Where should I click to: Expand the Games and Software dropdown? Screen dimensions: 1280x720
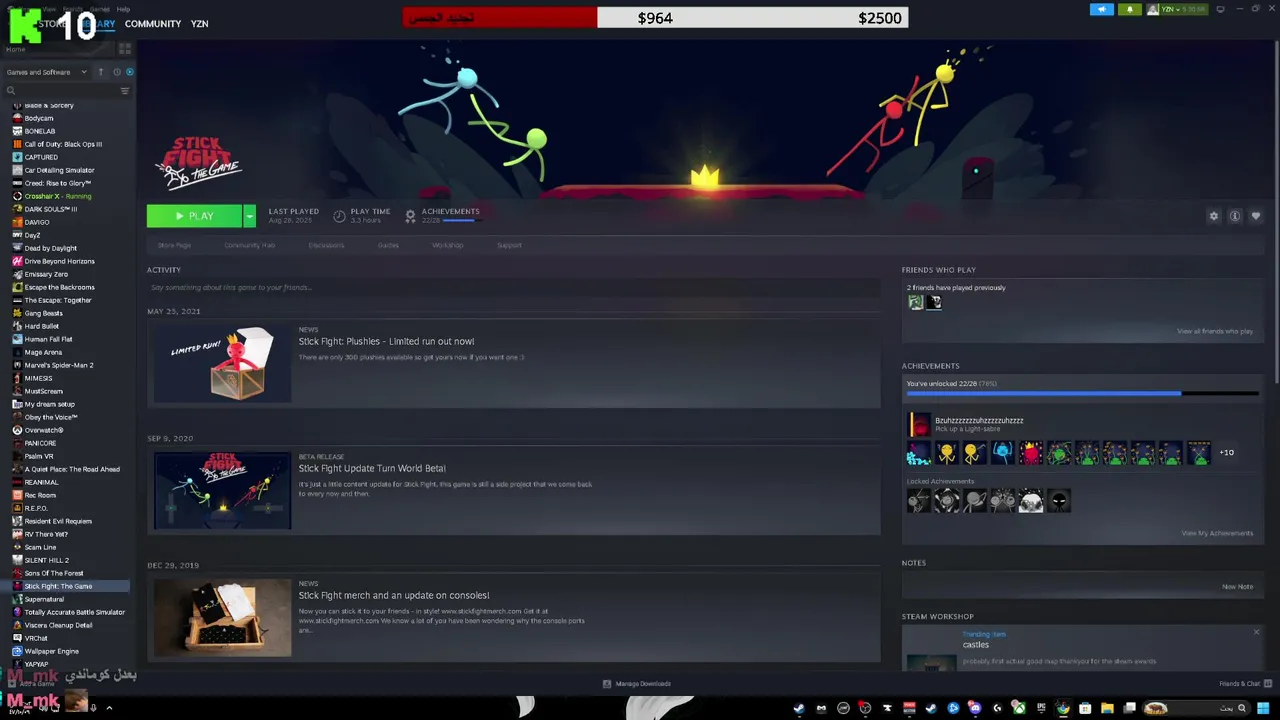(x=46, y=72)
